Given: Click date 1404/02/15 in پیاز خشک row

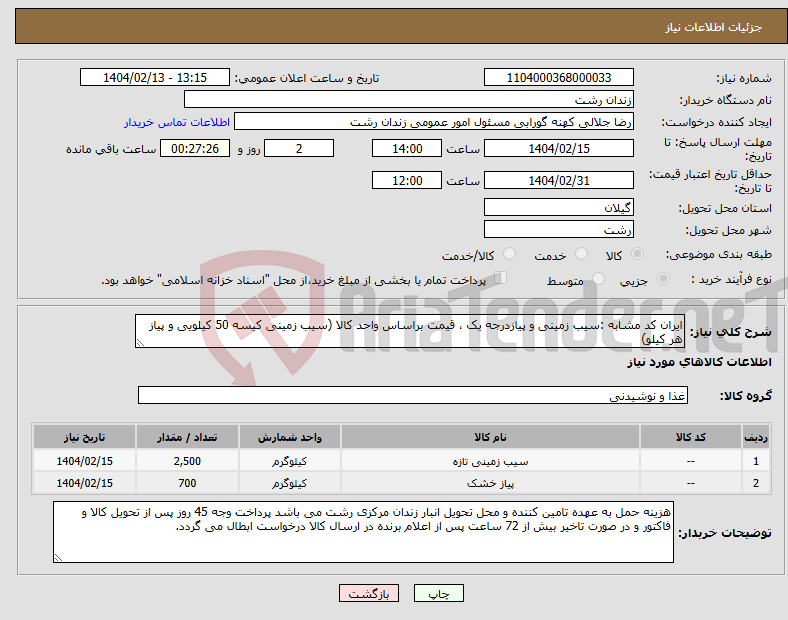Looking at the screenshot, I should click(x=84, y=483).
